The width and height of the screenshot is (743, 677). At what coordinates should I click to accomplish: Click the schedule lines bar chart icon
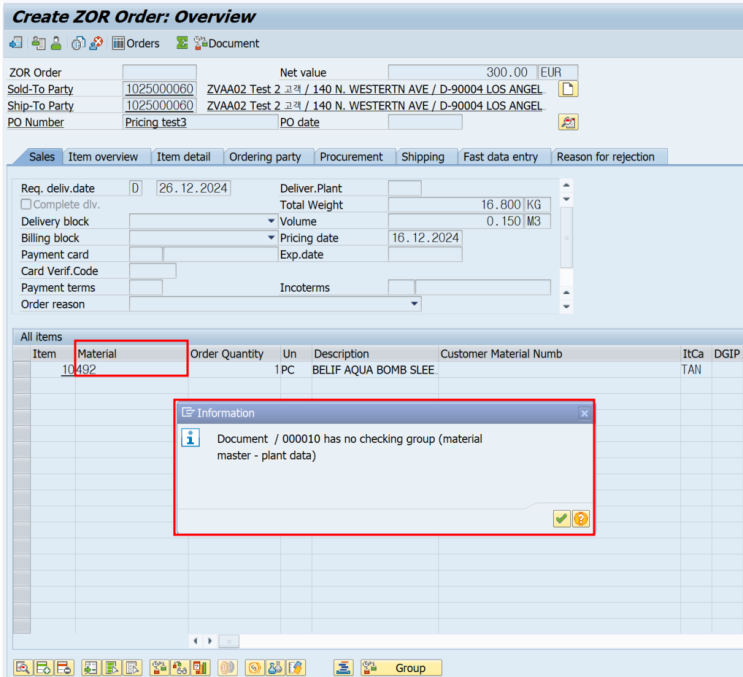pos(200,668)
